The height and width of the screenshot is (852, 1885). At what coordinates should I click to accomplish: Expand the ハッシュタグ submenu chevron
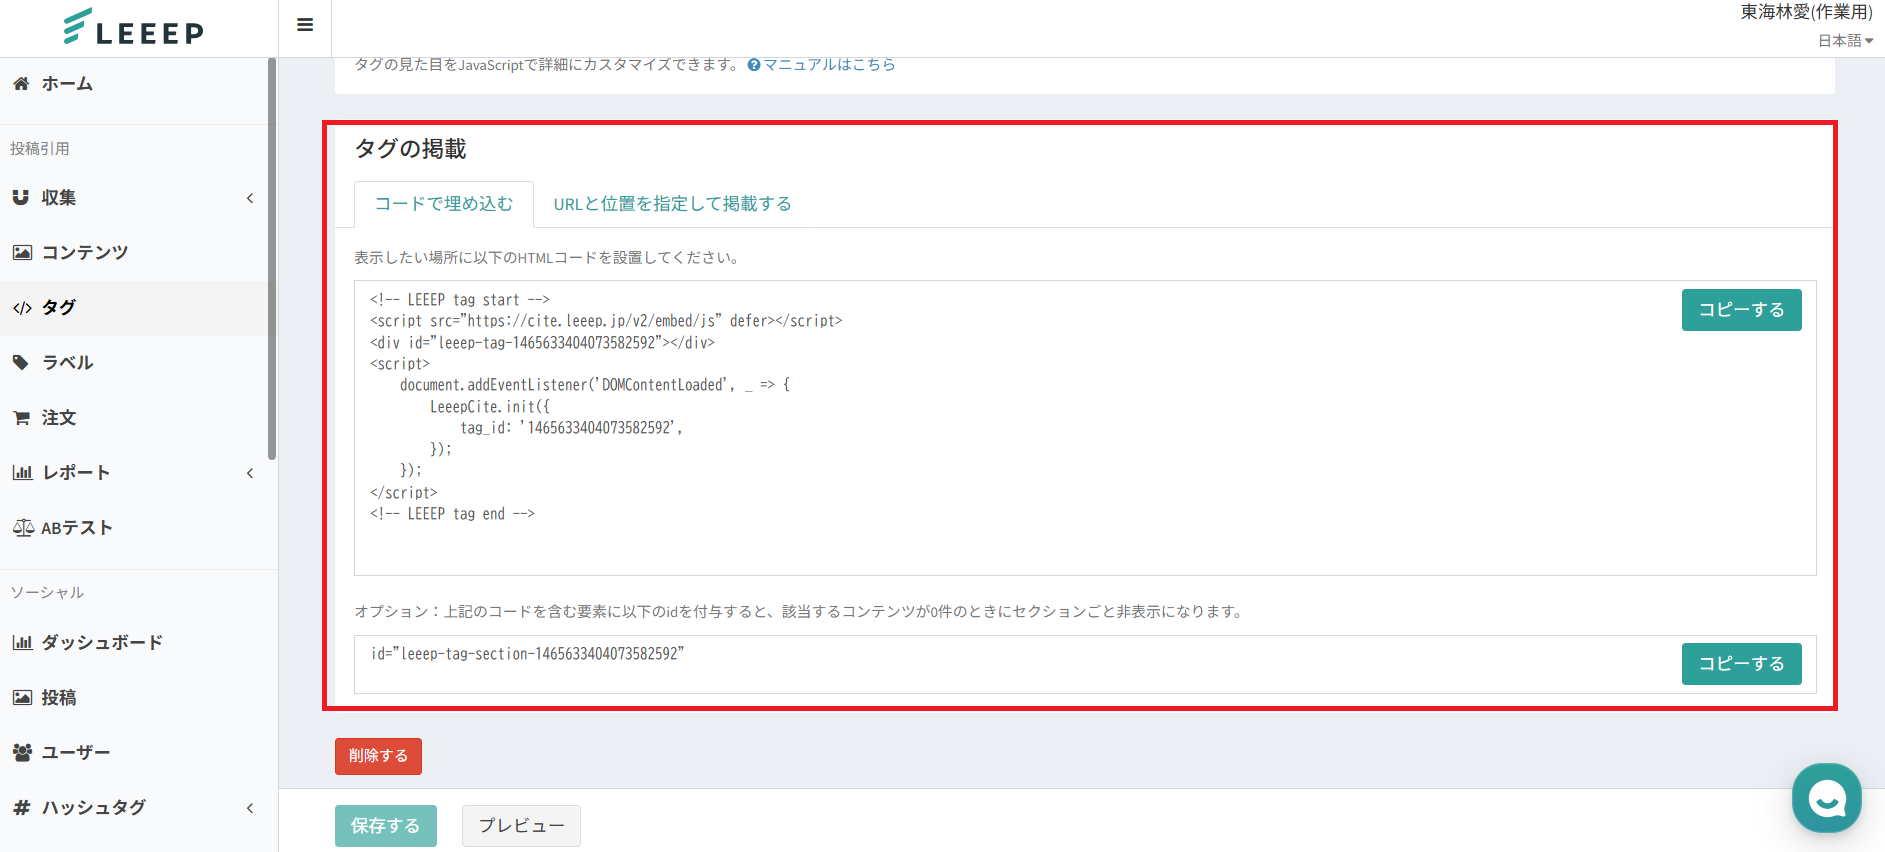click(250, 808)
